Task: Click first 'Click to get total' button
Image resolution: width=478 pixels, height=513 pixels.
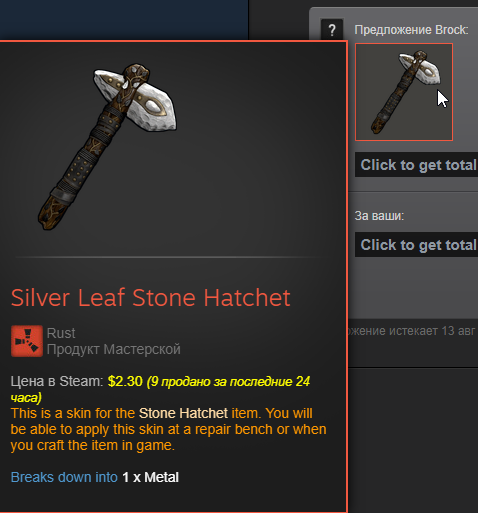Action: (x=417, y=165)
